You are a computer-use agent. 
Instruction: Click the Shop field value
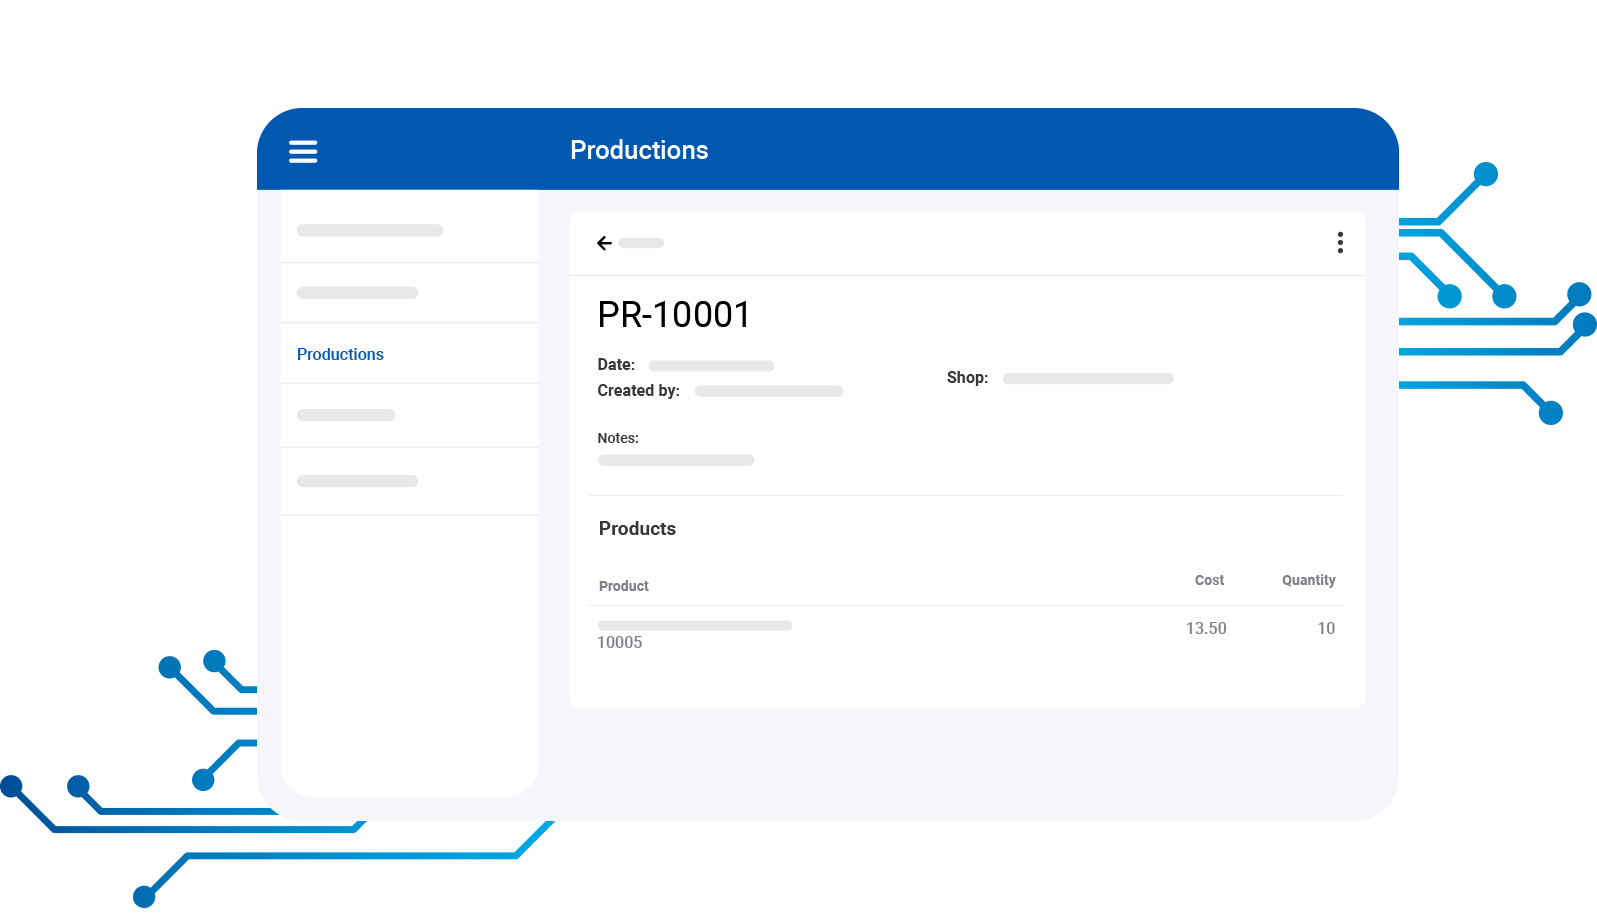pos(1088,379)
